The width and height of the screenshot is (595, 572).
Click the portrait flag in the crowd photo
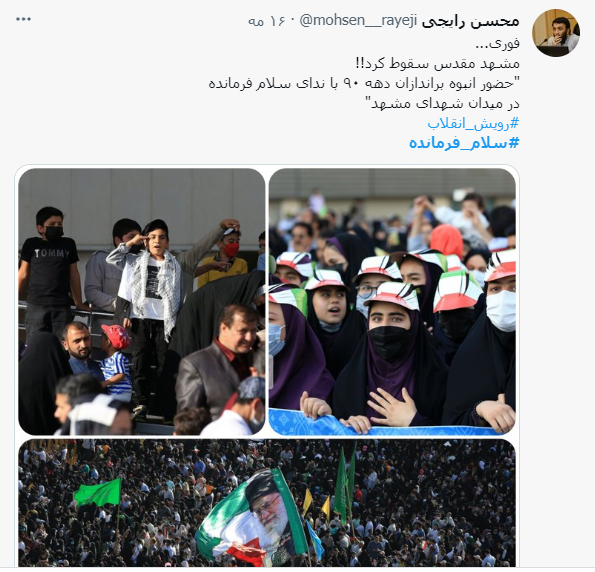pyautogui.click(x=254, y=518)
